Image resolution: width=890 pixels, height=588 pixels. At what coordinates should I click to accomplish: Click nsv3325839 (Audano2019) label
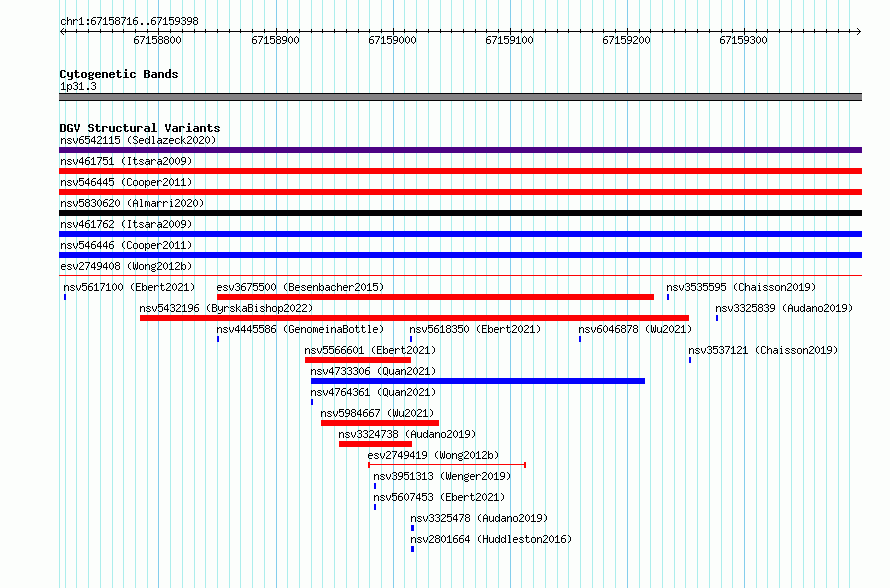[x=784, y=308]
